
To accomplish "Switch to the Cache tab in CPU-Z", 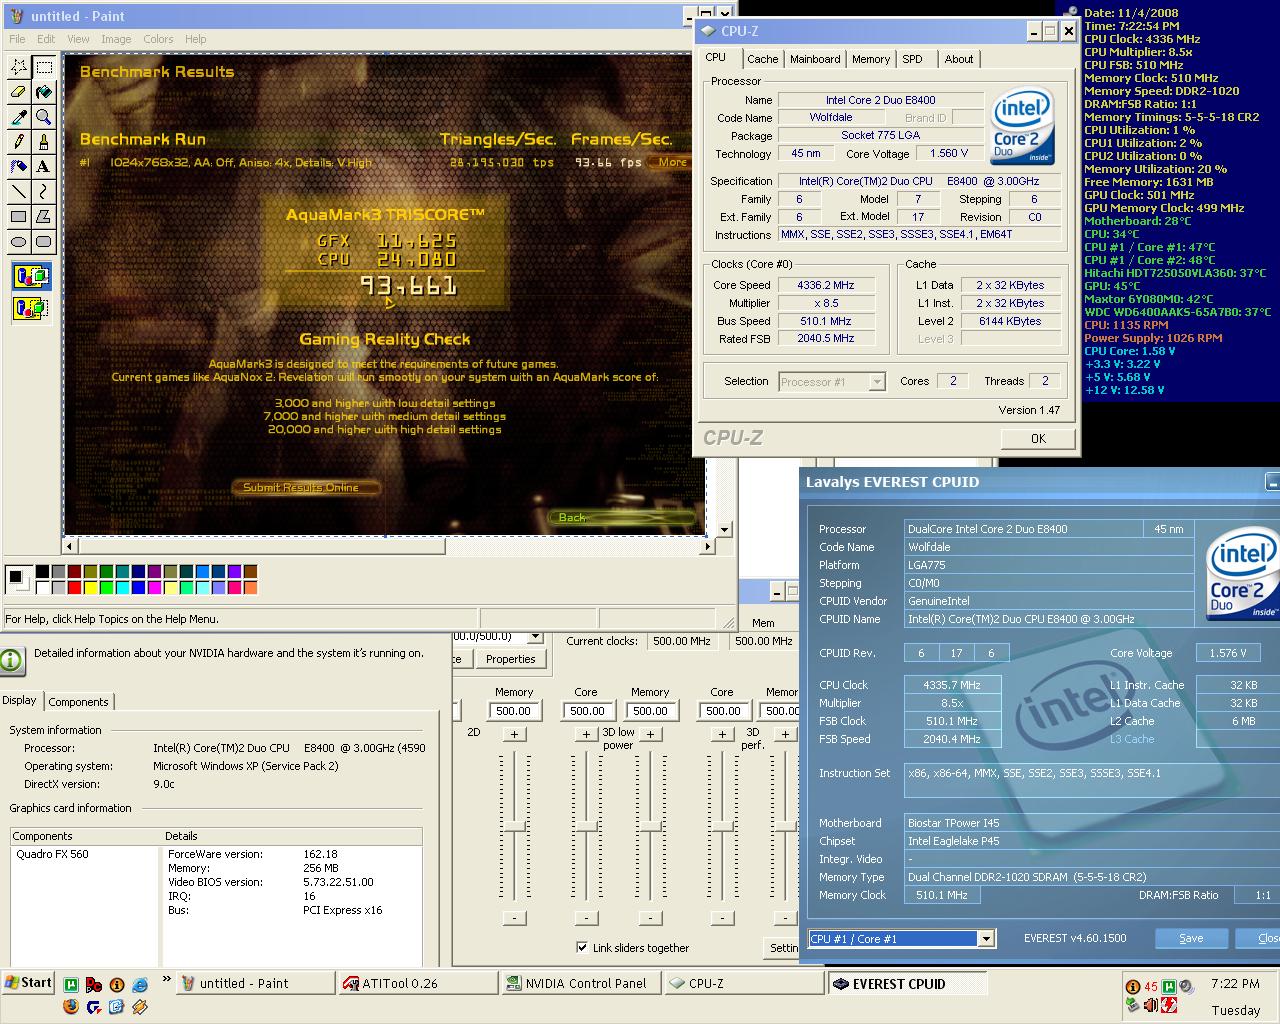I will click(x=762, y=59).
